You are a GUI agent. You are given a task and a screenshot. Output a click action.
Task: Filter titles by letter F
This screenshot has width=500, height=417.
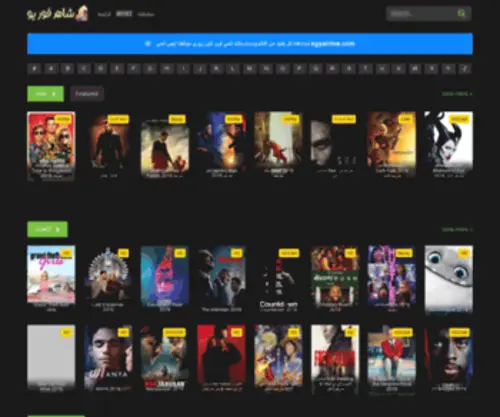click(x=134, y=69)
